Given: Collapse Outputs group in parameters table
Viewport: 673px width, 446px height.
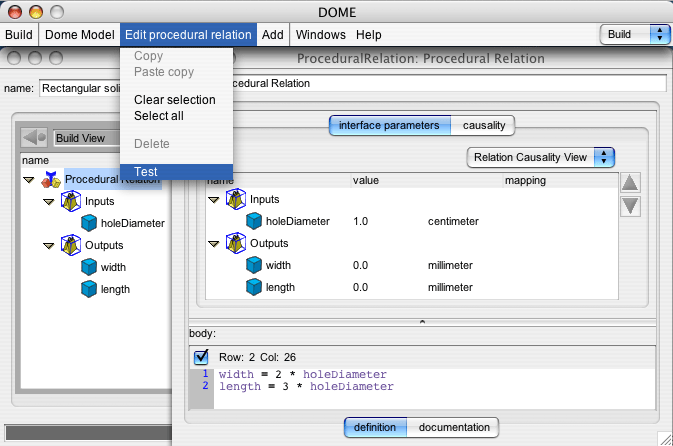Looking at the screenshot, I should tap(213, 243).
